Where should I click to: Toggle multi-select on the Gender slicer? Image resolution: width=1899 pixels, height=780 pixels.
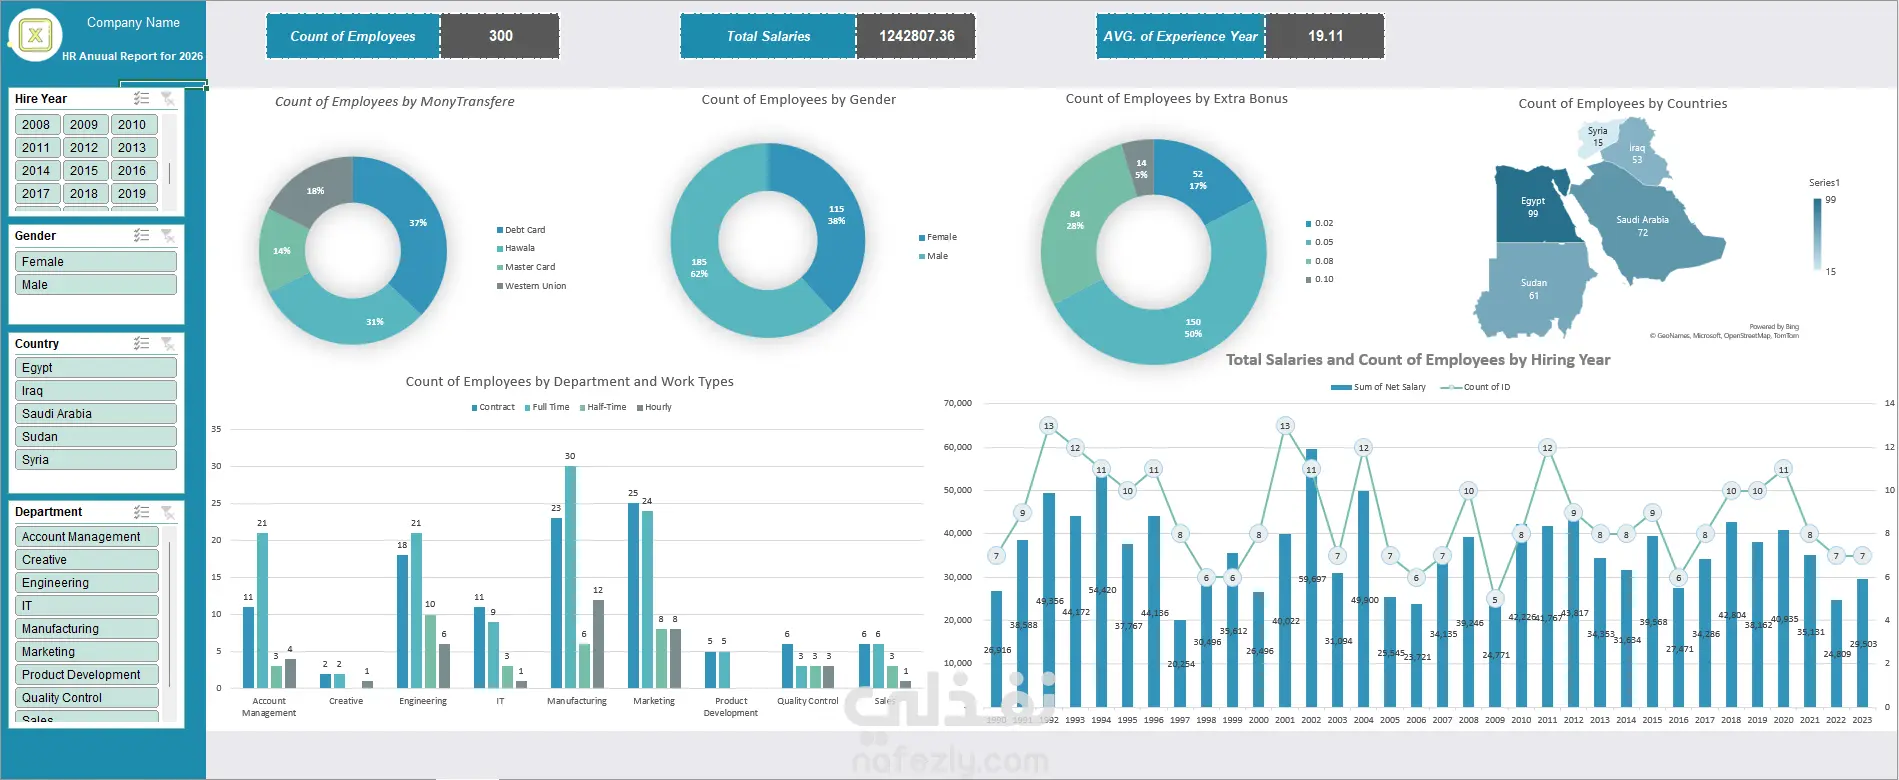click(x=142, y=235)
